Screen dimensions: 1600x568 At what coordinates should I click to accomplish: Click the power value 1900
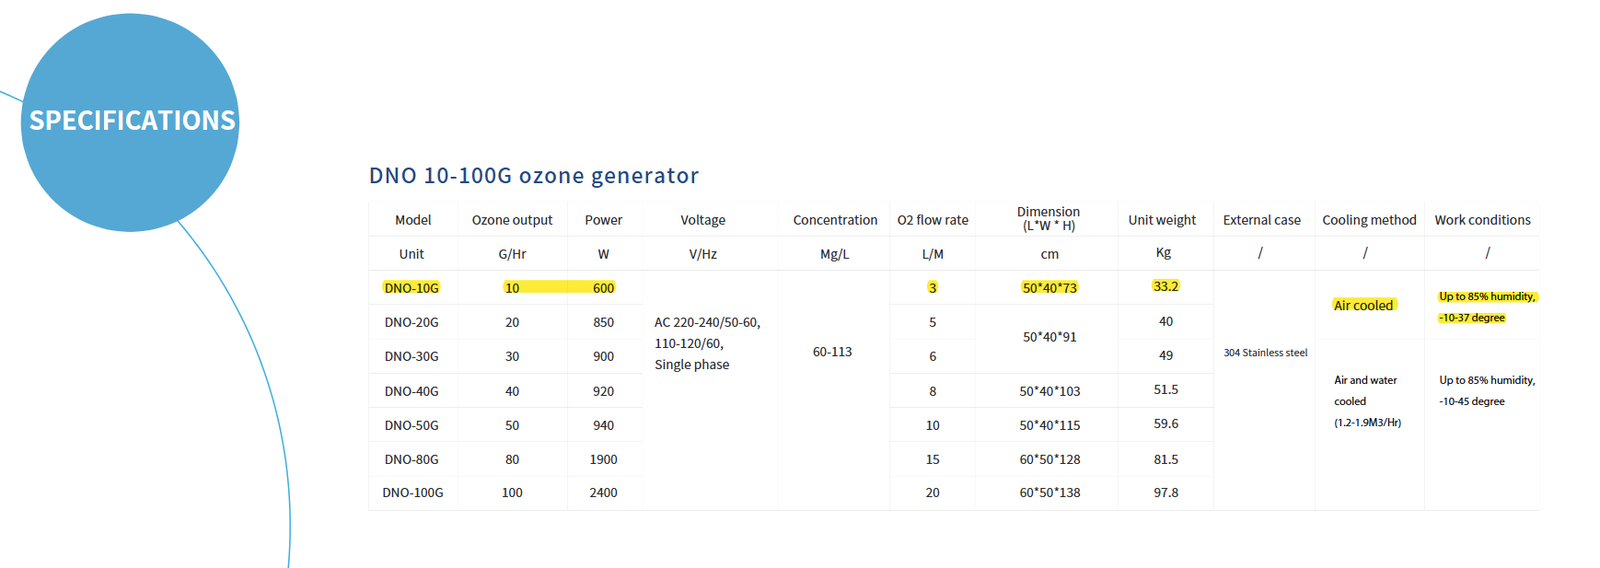tap(603, 459)
